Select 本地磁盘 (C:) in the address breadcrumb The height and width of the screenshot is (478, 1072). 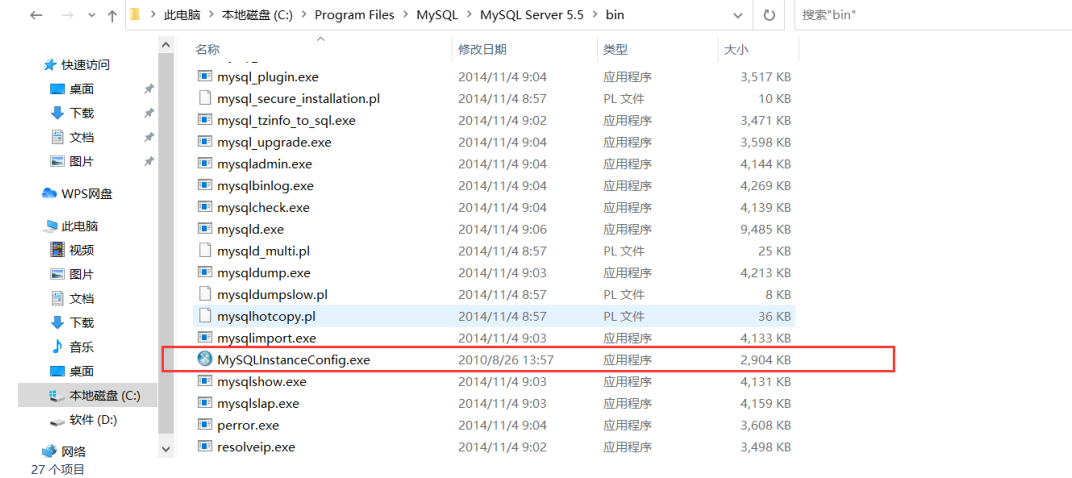257,15
